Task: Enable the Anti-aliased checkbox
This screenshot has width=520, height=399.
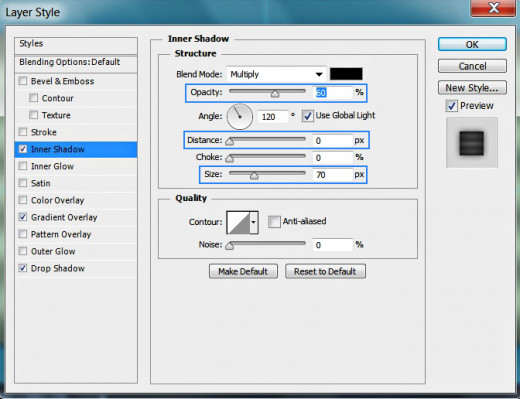Action: (274, 222)
